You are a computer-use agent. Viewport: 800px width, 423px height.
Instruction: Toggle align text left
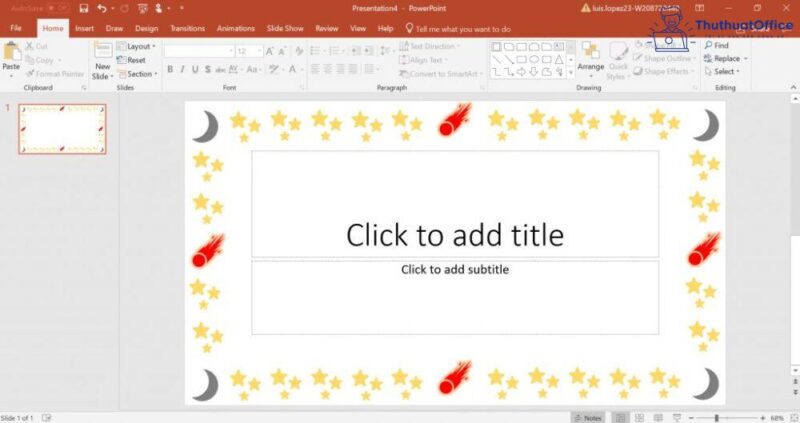pos(315,69)
